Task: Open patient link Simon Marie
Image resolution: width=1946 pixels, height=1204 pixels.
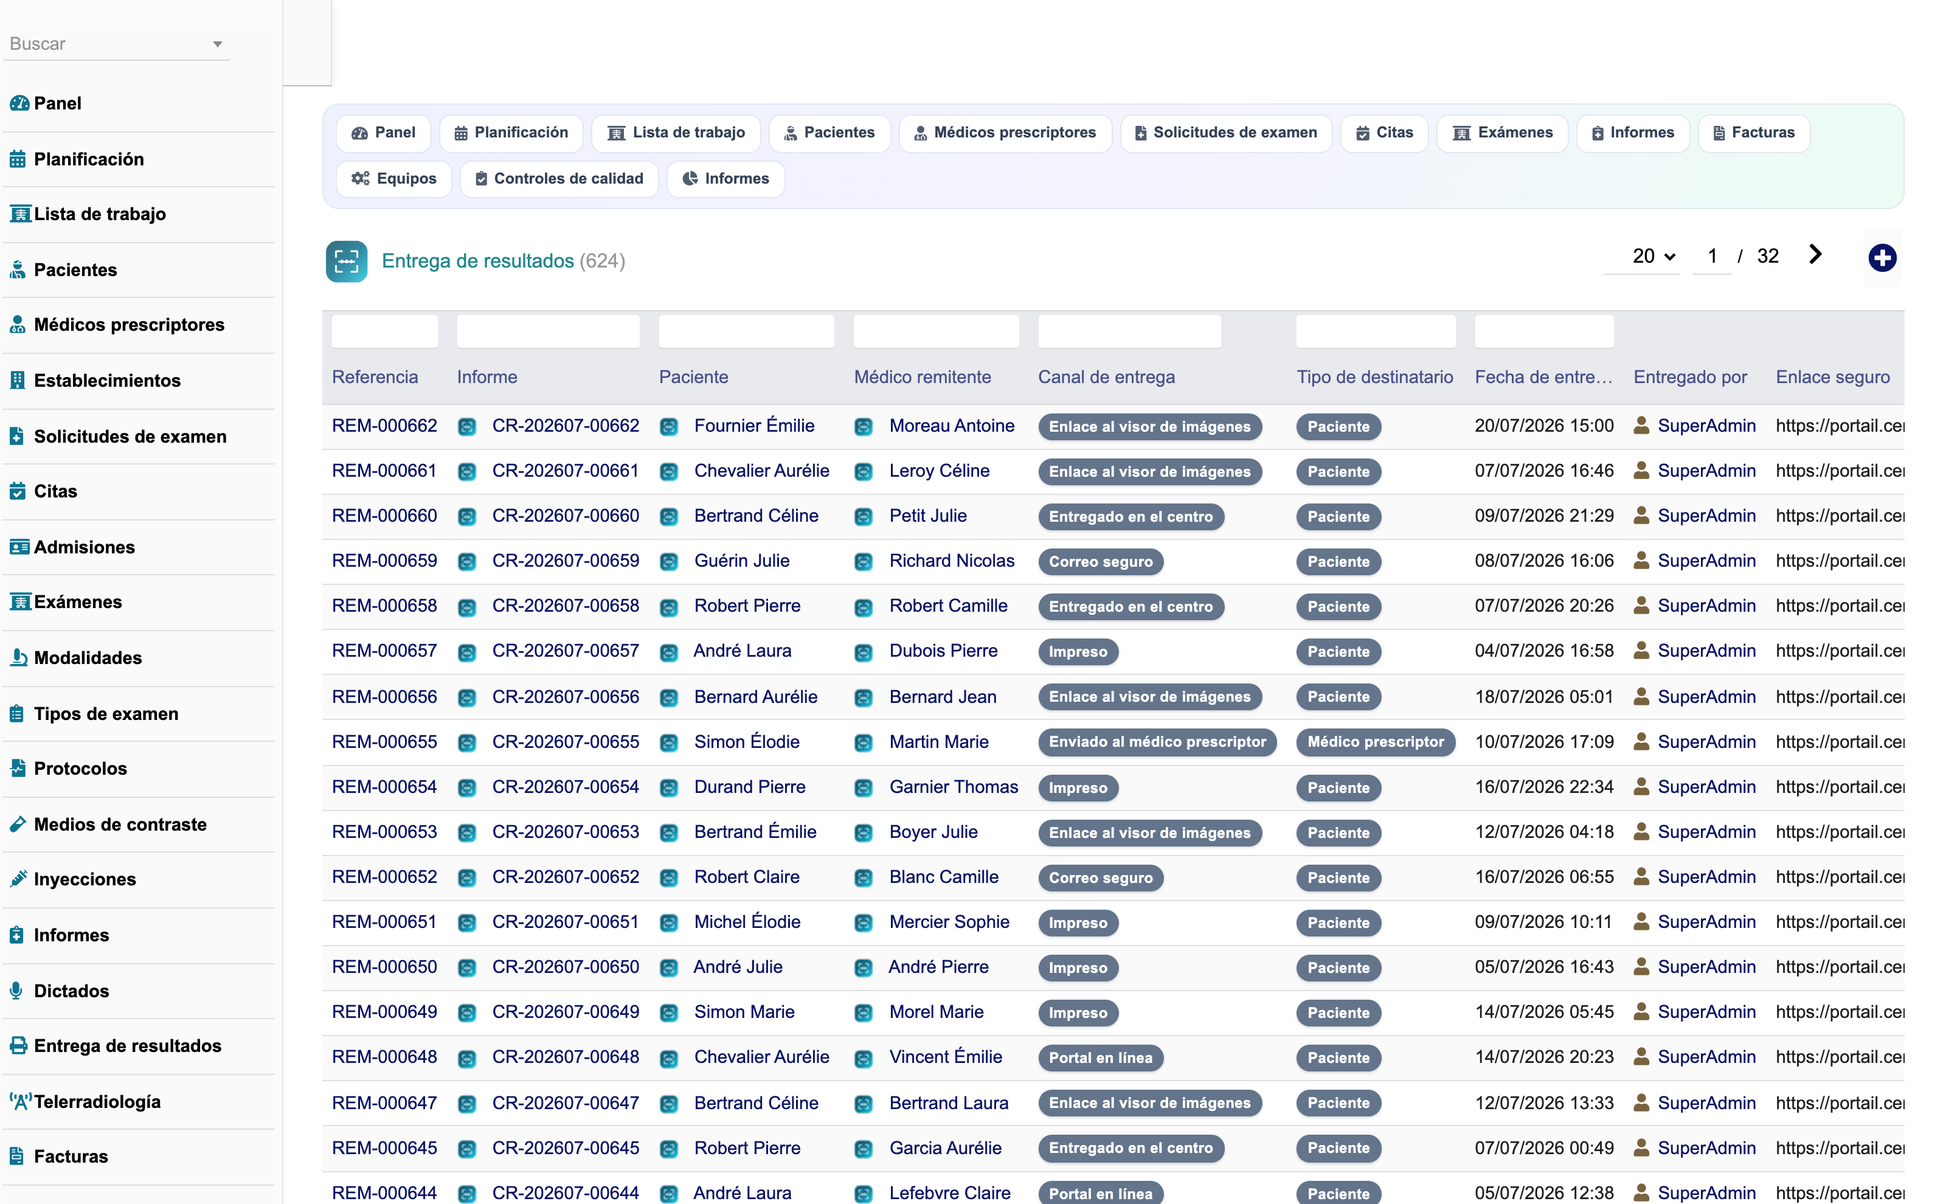Action: point(744,1012)
